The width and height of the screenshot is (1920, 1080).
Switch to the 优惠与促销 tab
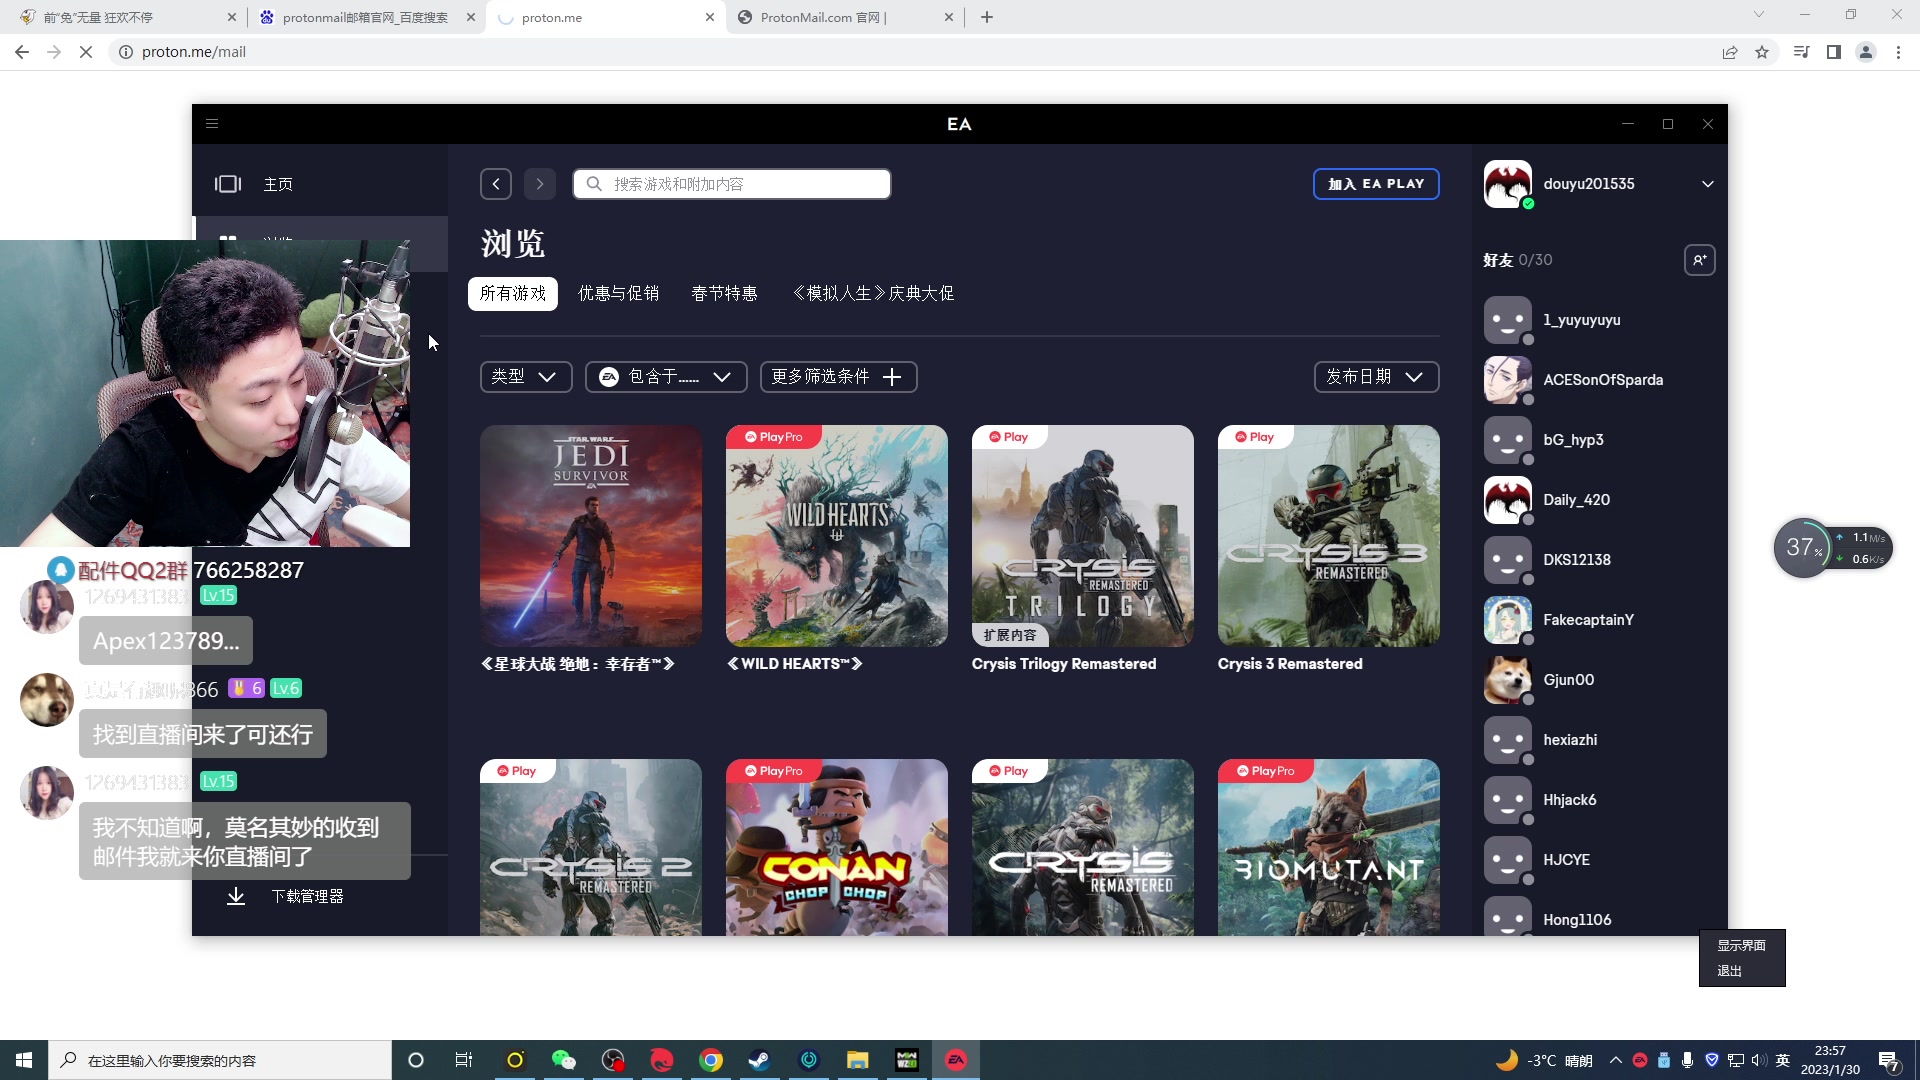point(619,294)
